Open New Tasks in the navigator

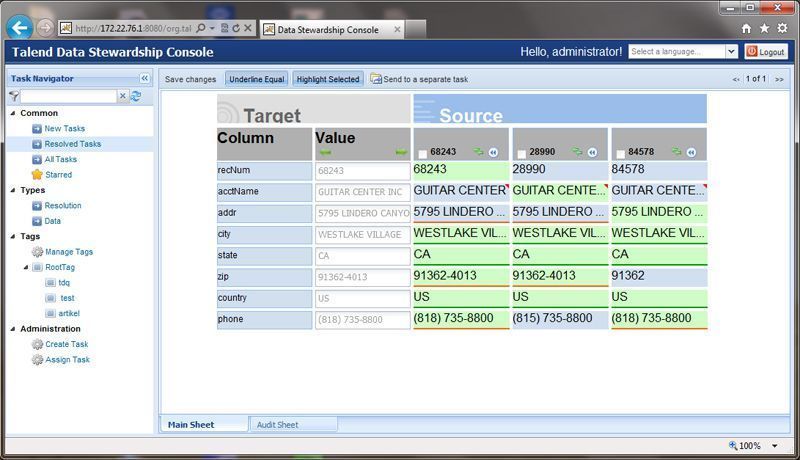64,129
